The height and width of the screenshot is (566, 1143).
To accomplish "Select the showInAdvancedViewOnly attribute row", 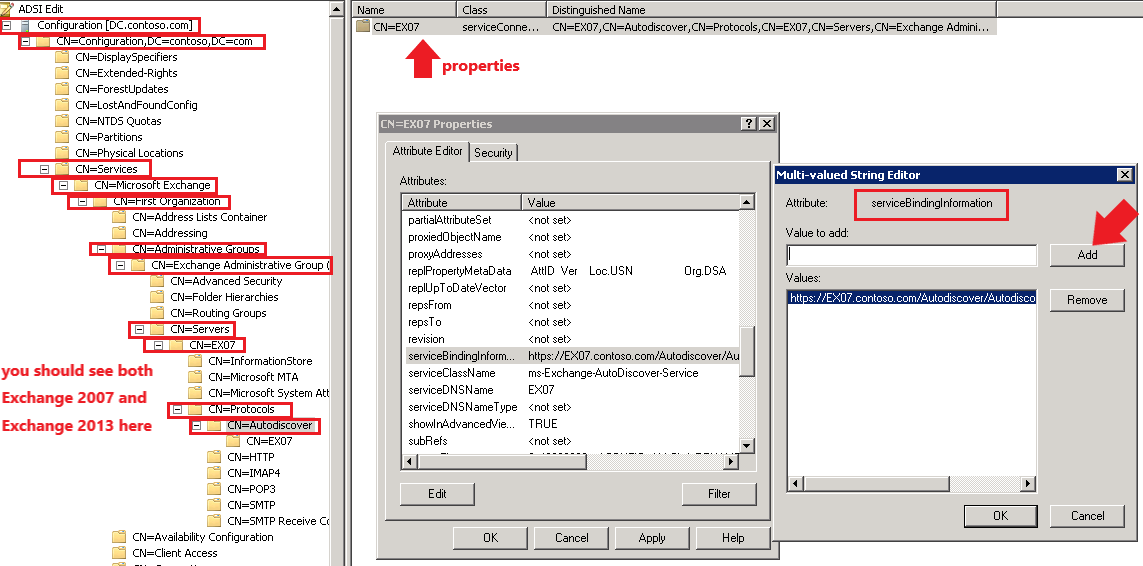I will click(x=572, y=424).
